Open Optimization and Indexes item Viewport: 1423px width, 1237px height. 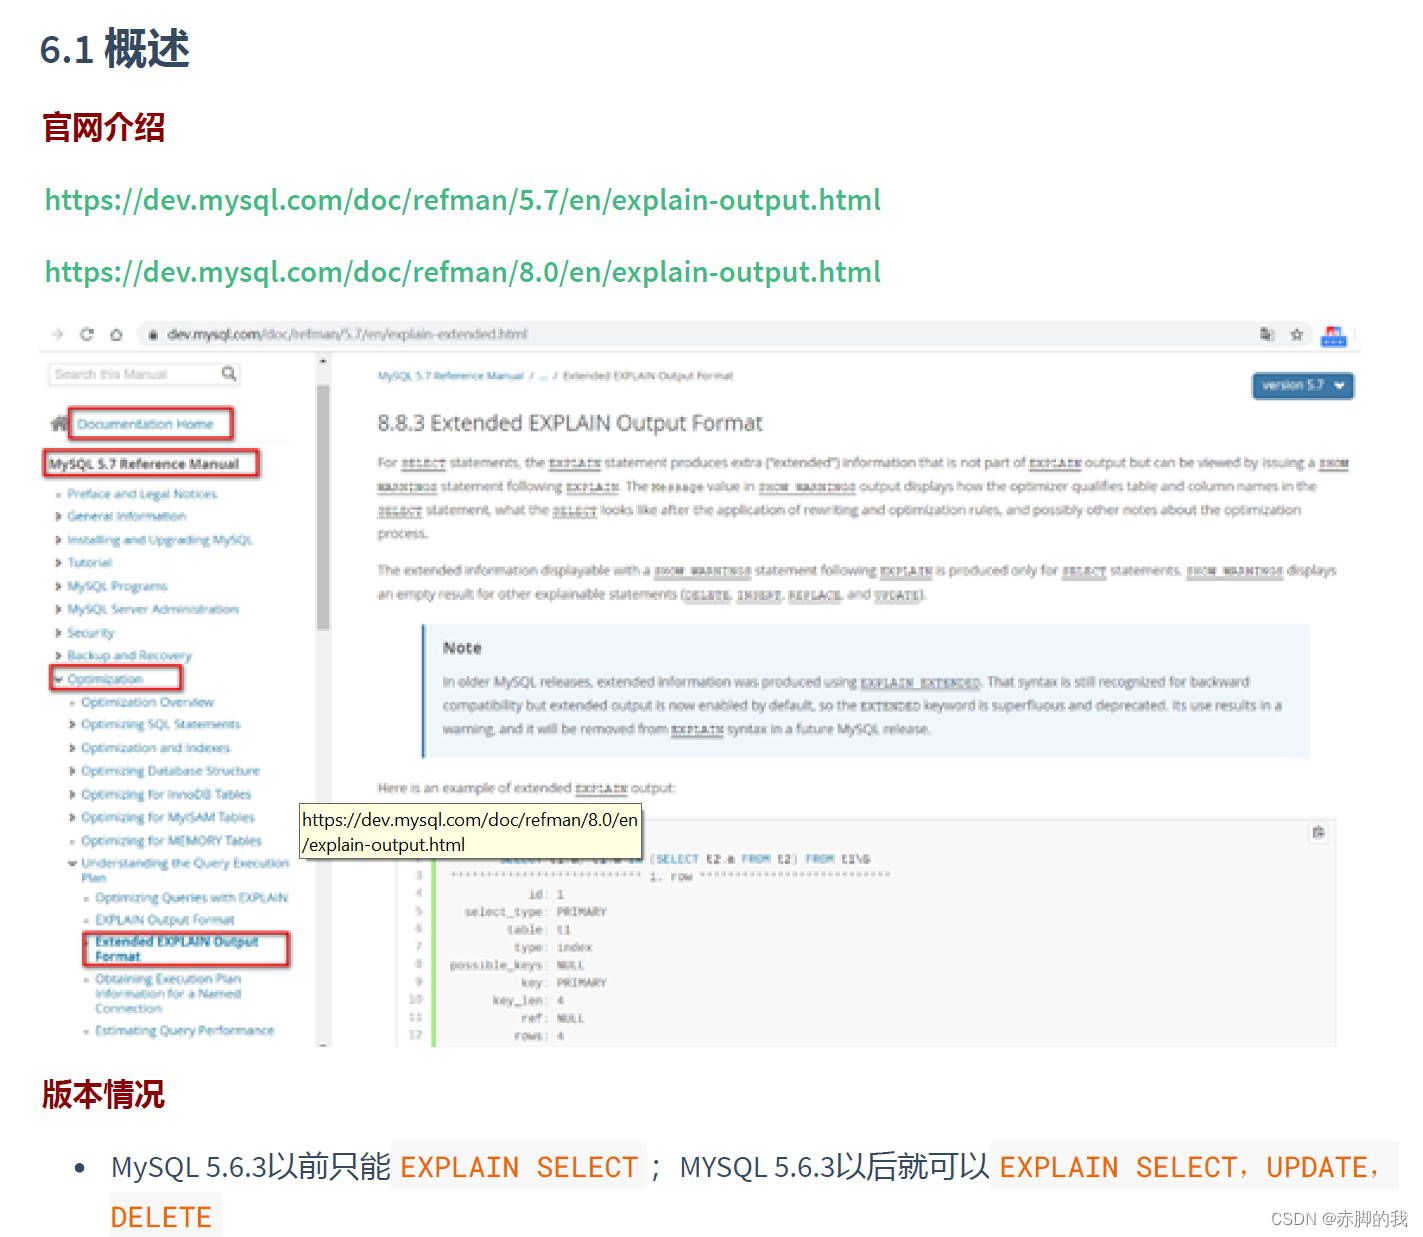[156, 748]
